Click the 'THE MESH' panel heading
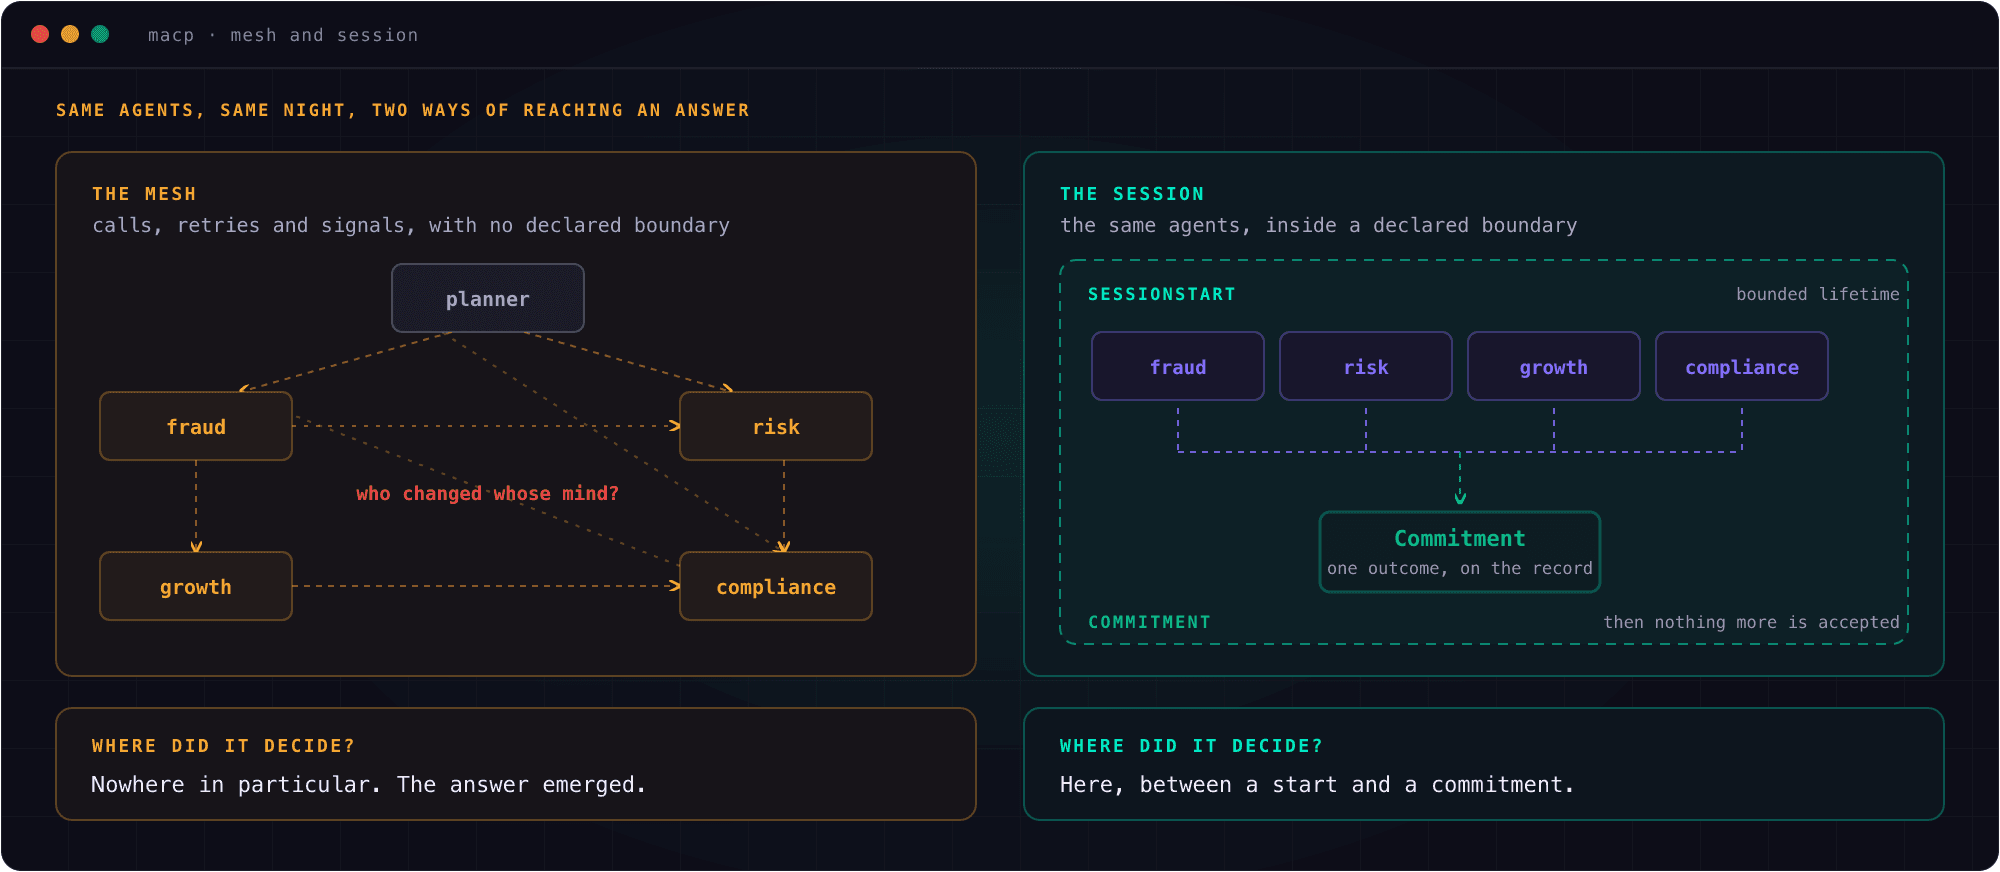This screenshot has height=872, width=2000. coord(144,194)
